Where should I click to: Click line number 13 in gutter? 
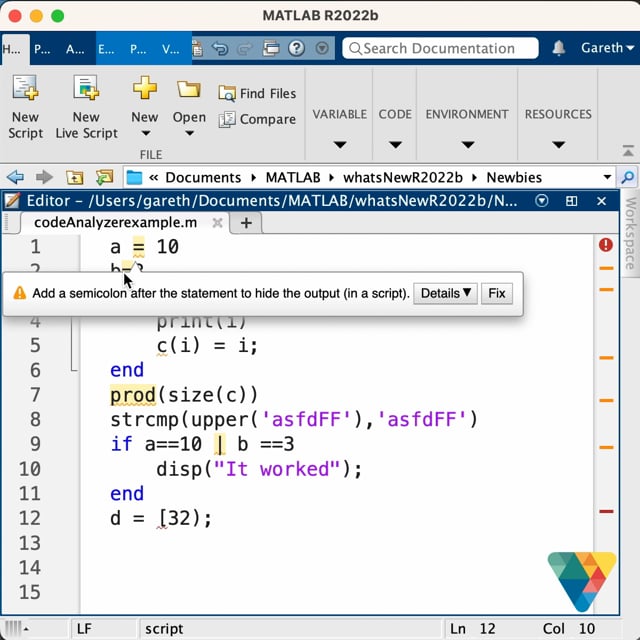[30, 543]
